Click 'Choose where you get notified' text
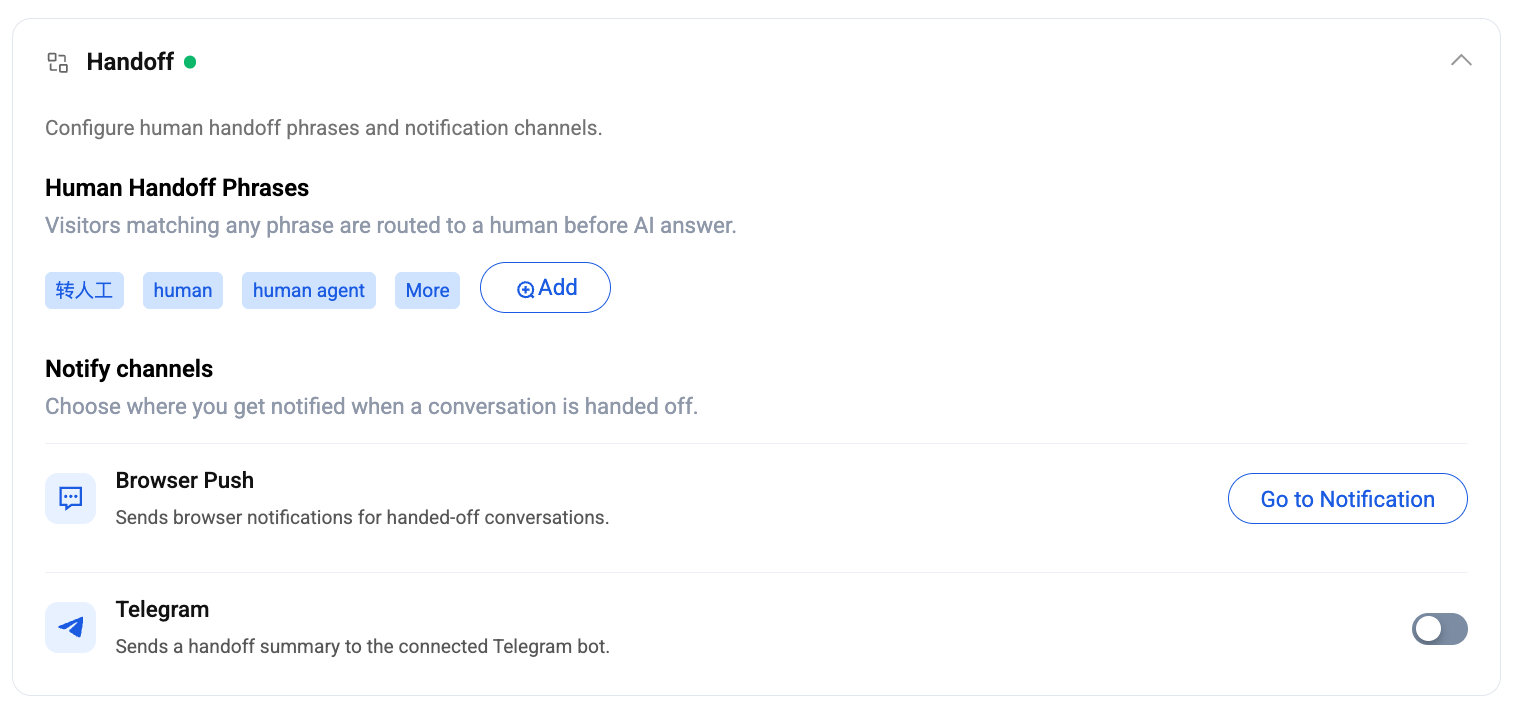Screen dimensions: 1522x718 click(x=371, y=406)
